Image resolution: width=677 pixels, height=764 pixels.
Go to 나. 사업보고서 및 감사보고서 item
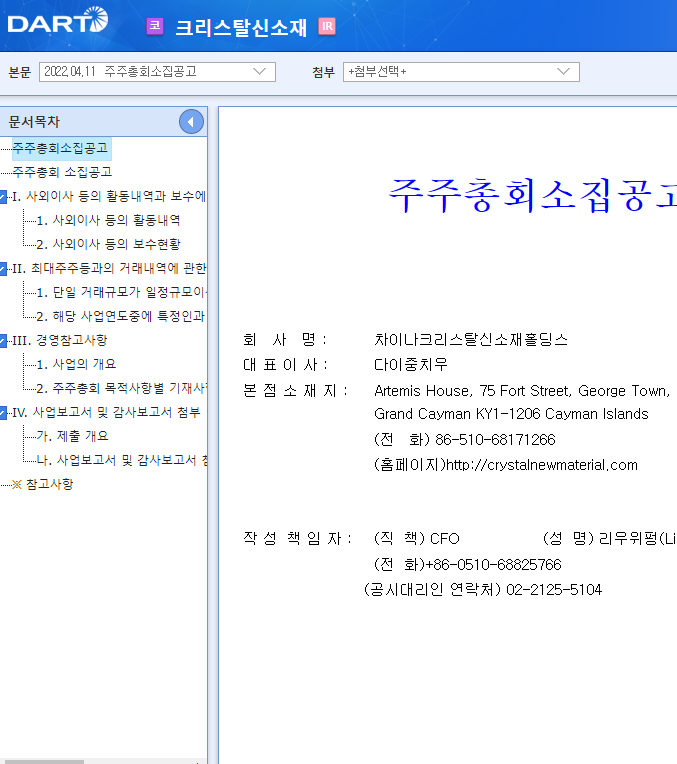[121, 460]
